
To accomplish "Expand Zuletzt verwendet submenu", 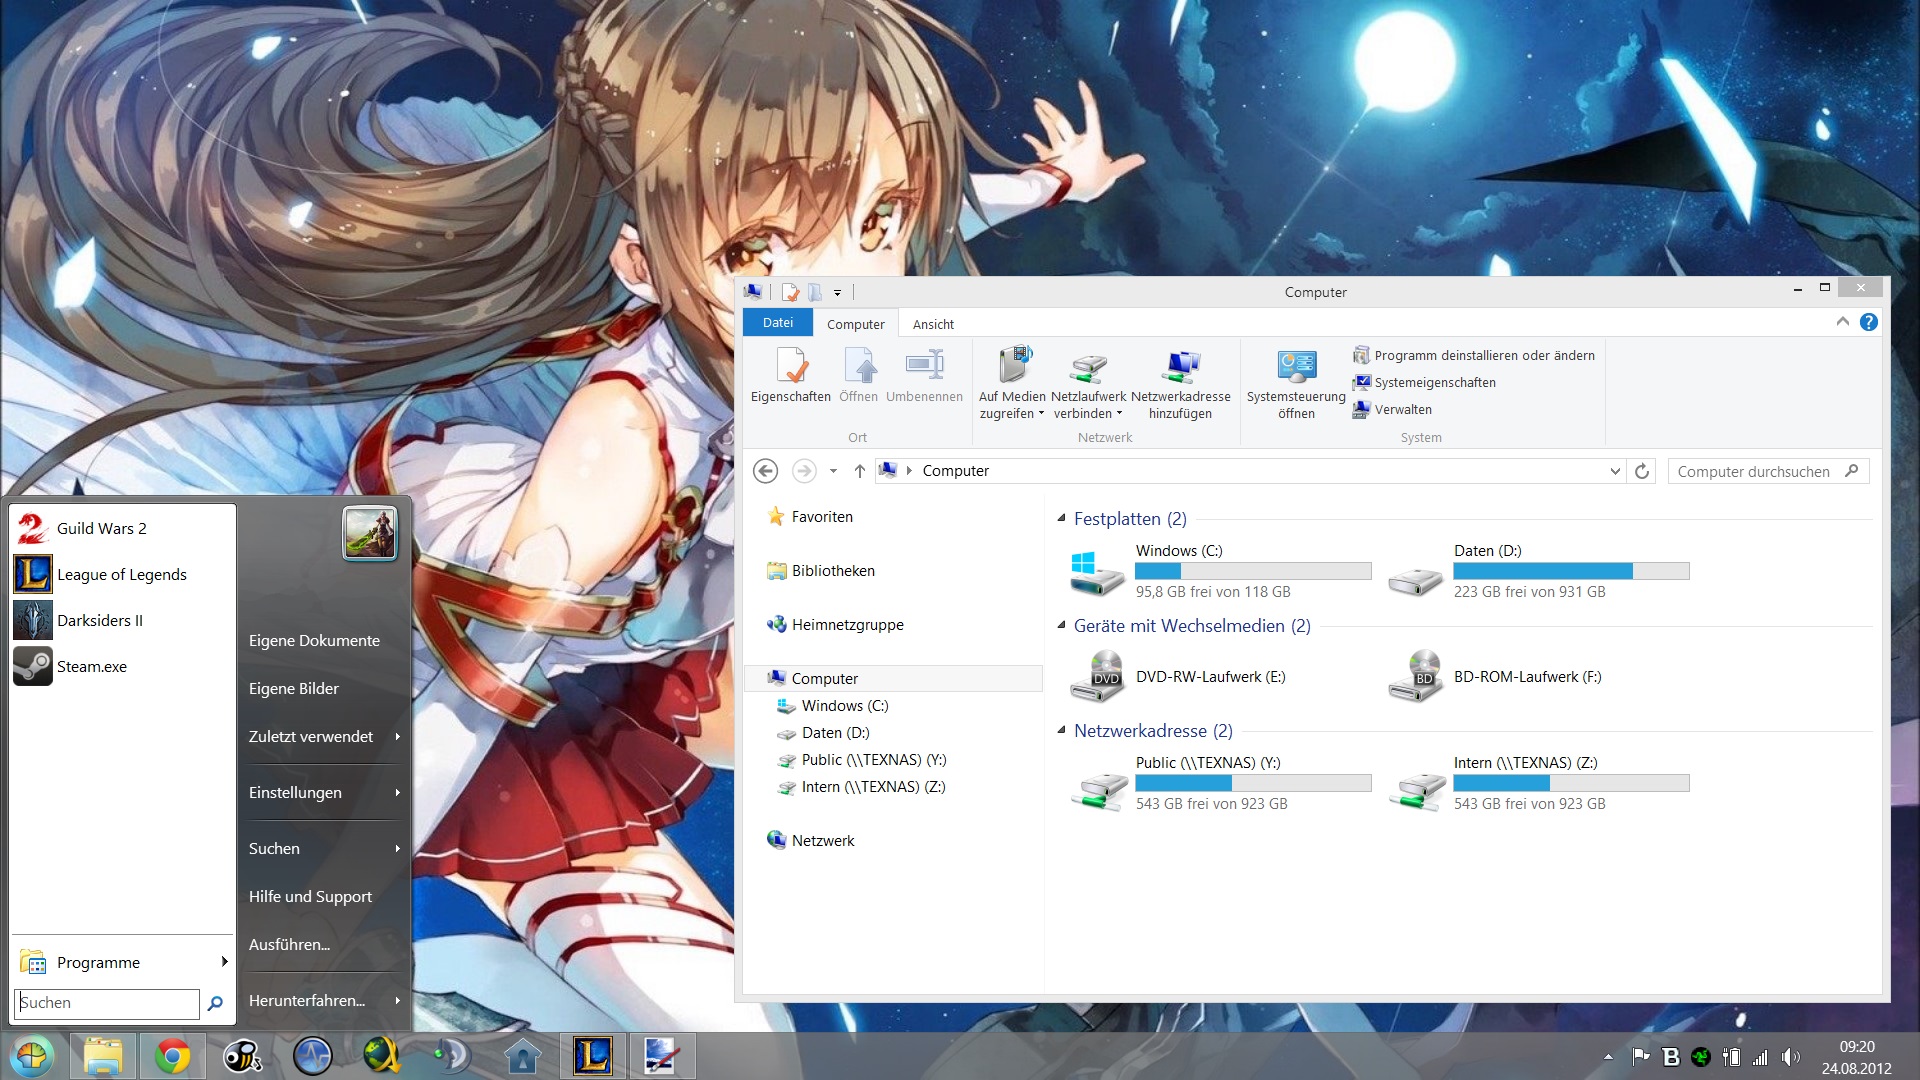I will point(324,736).
